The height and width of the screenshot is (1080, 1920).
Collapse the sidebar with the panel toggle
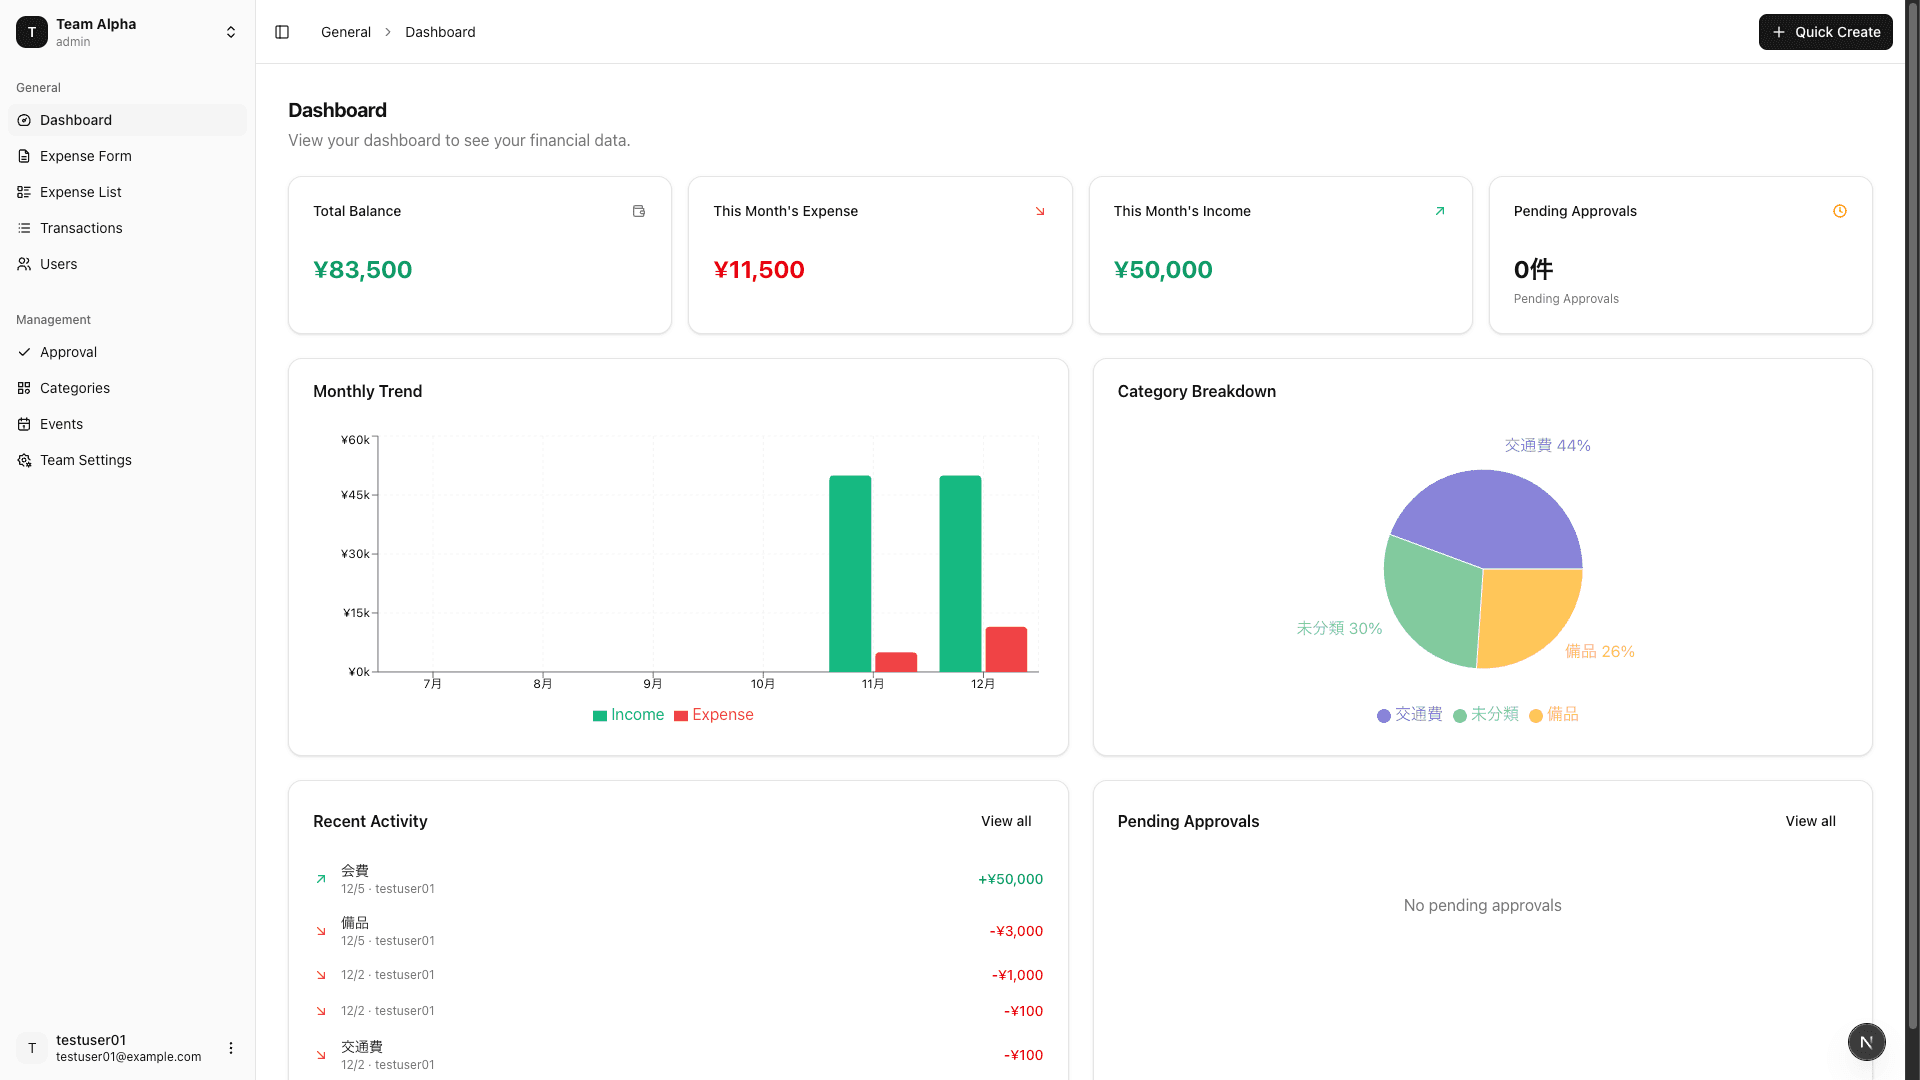pyautogui.click(x=281, y=32)
